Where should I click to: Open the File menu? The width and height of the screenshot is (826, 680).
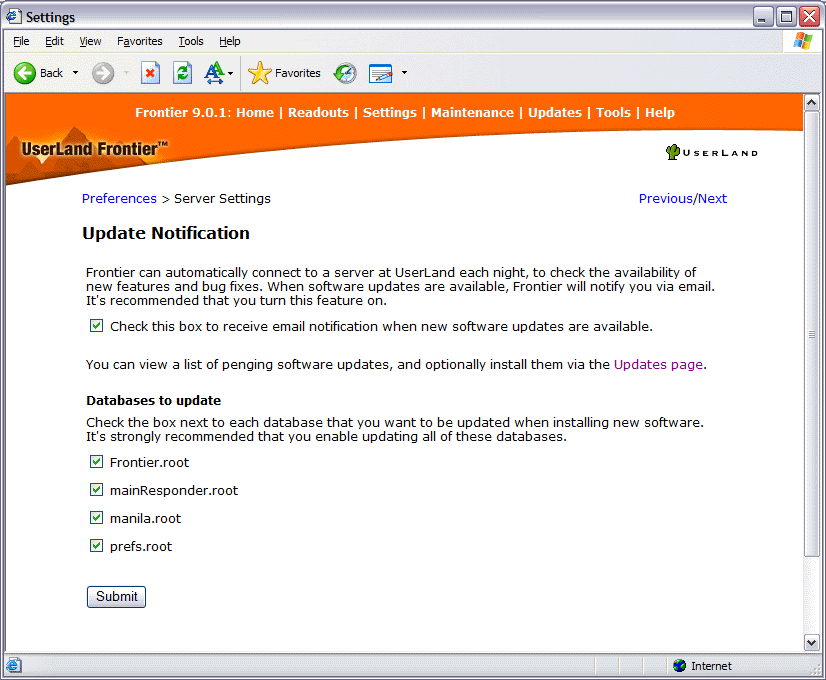(x=21, y=41)
